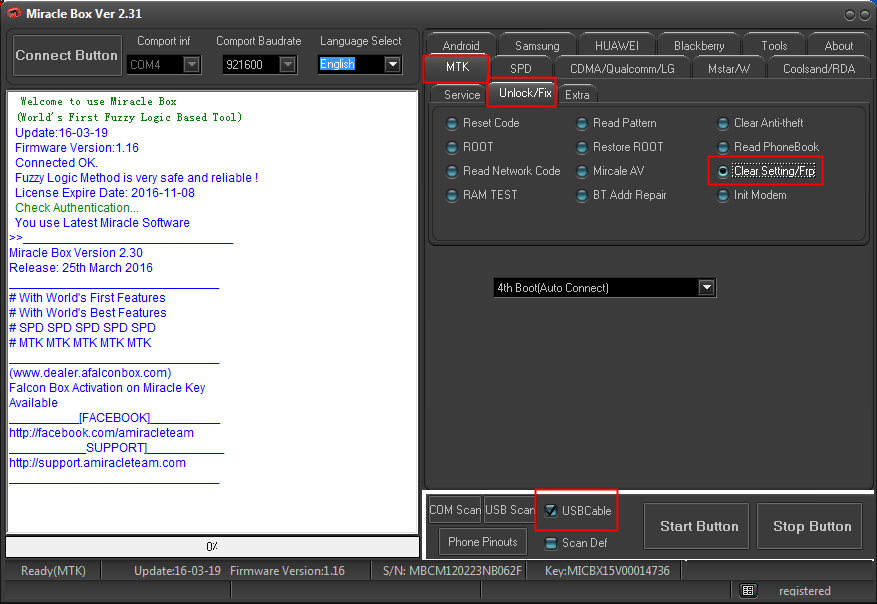Switch to the SPD tab
The image size is (877, 604).
coord(521,68)
